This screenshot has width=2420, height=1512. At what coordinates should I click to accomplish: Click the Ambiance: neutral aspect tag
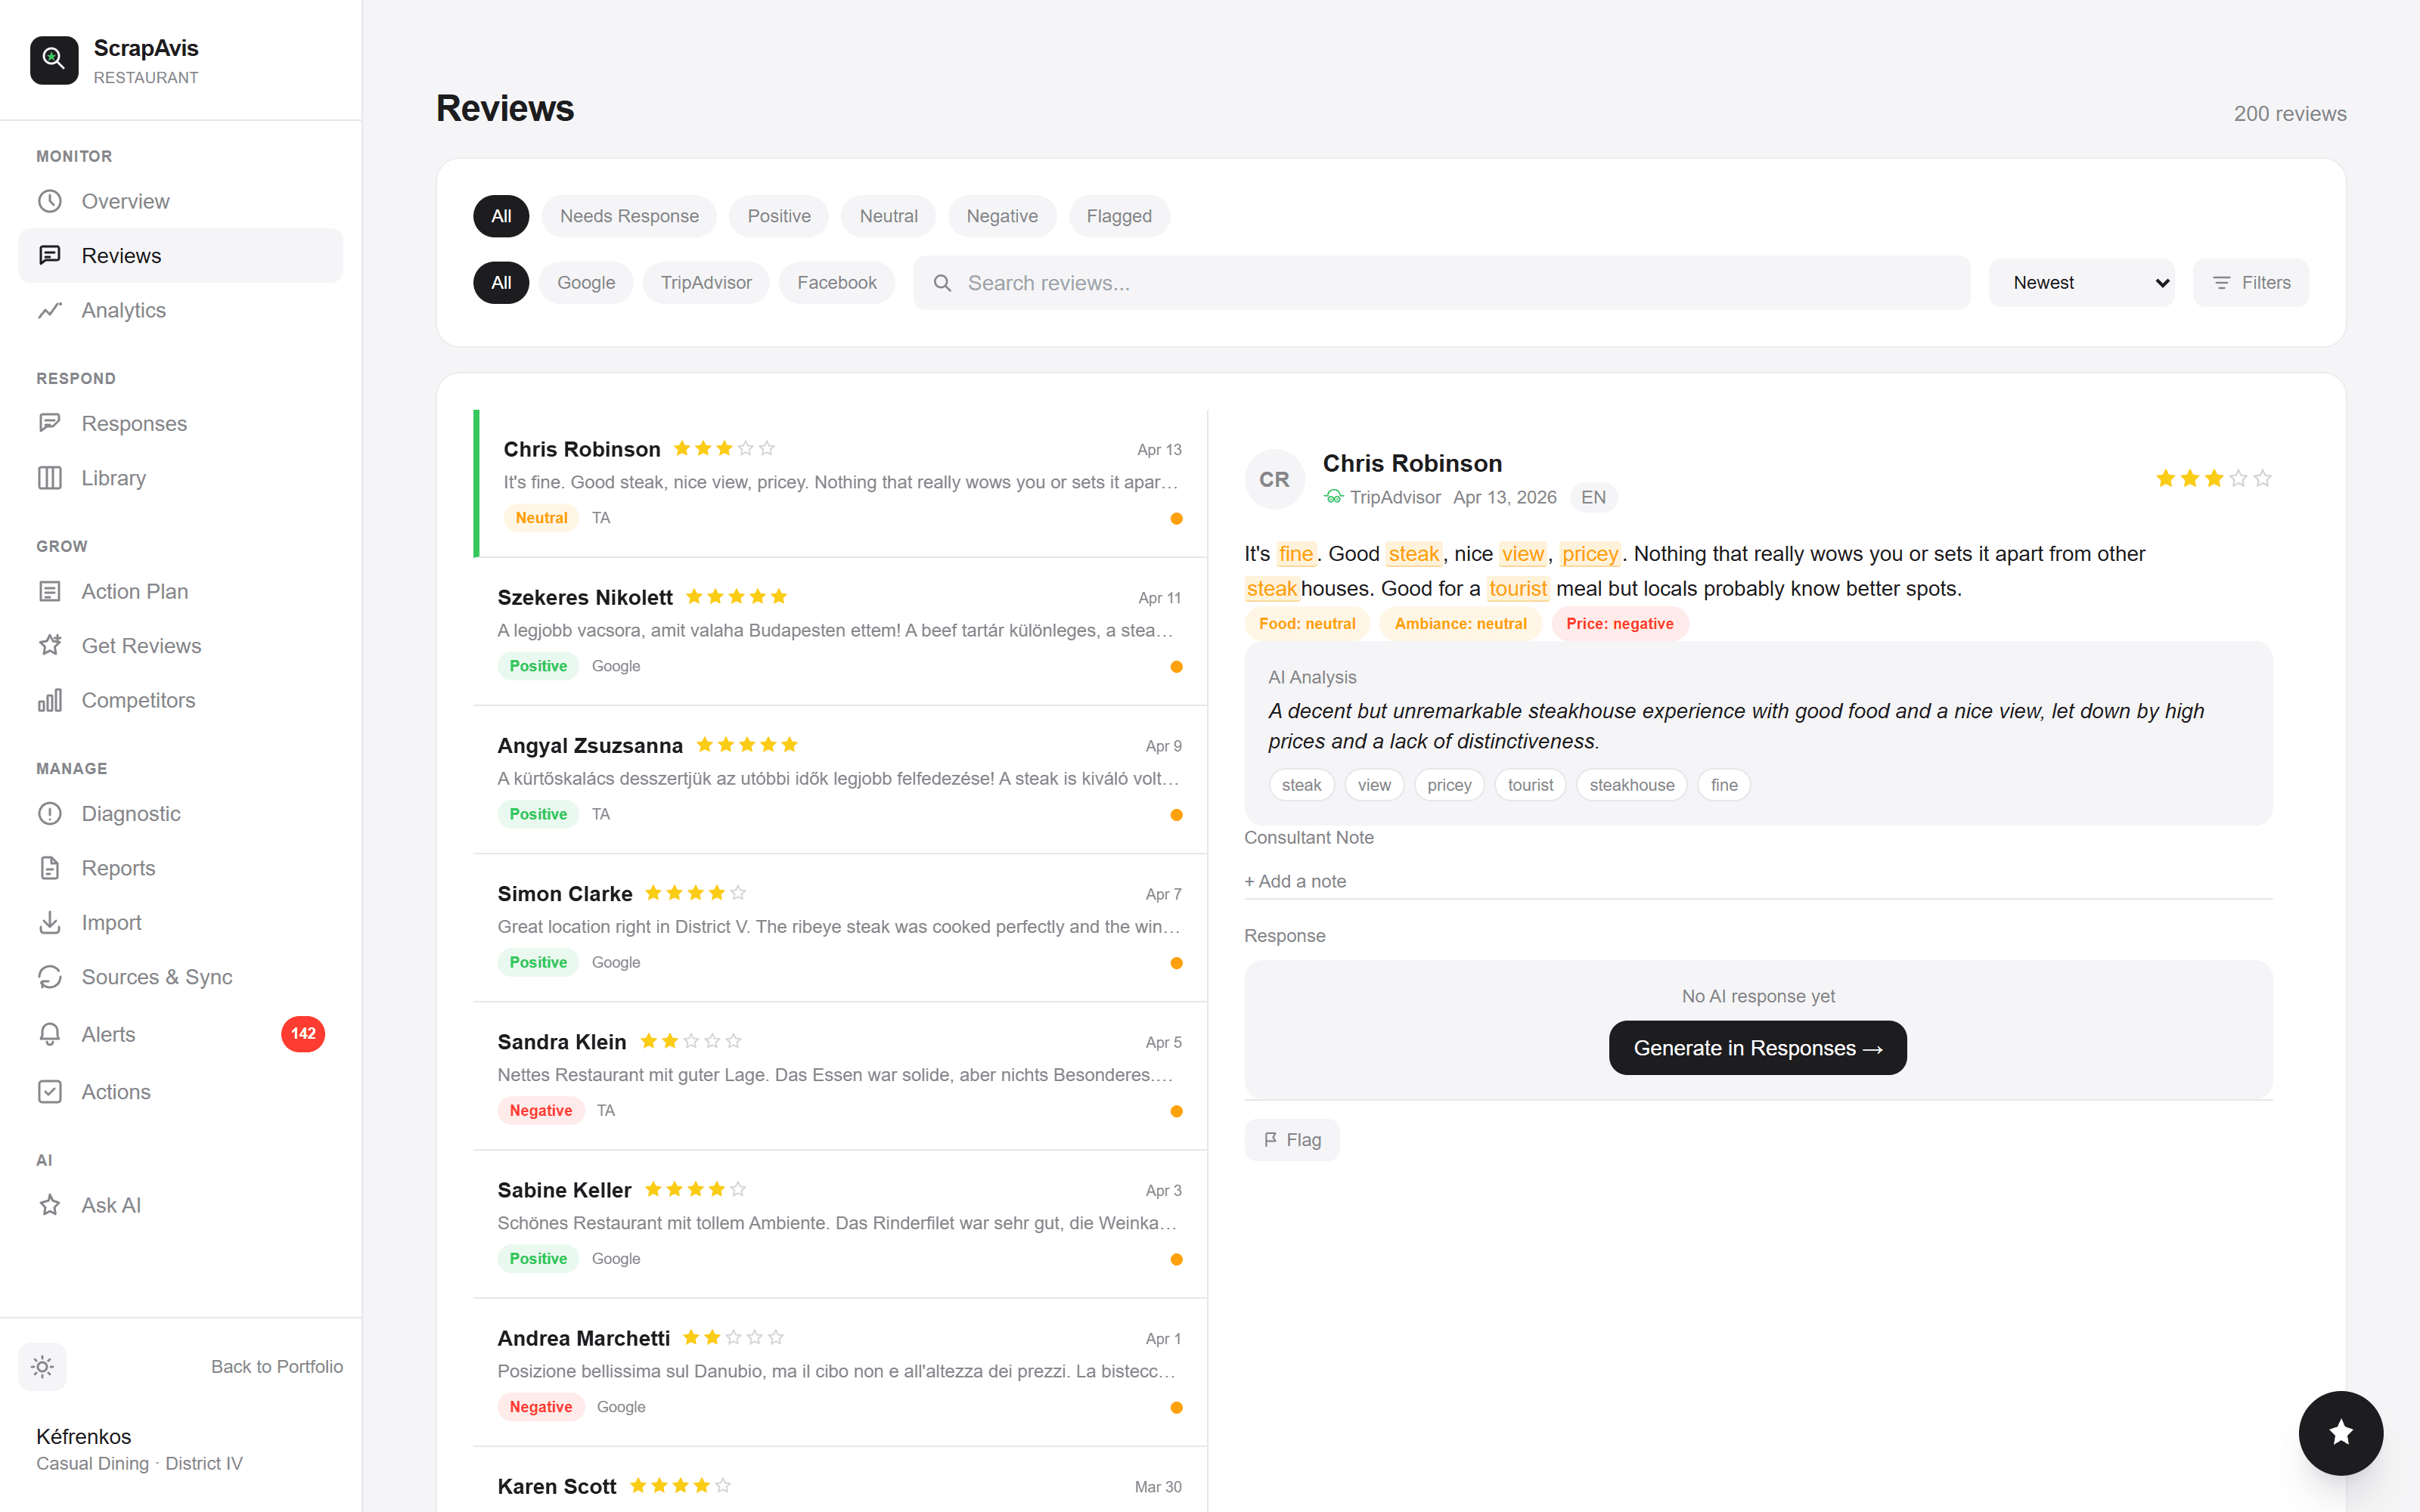point(1460,624)
